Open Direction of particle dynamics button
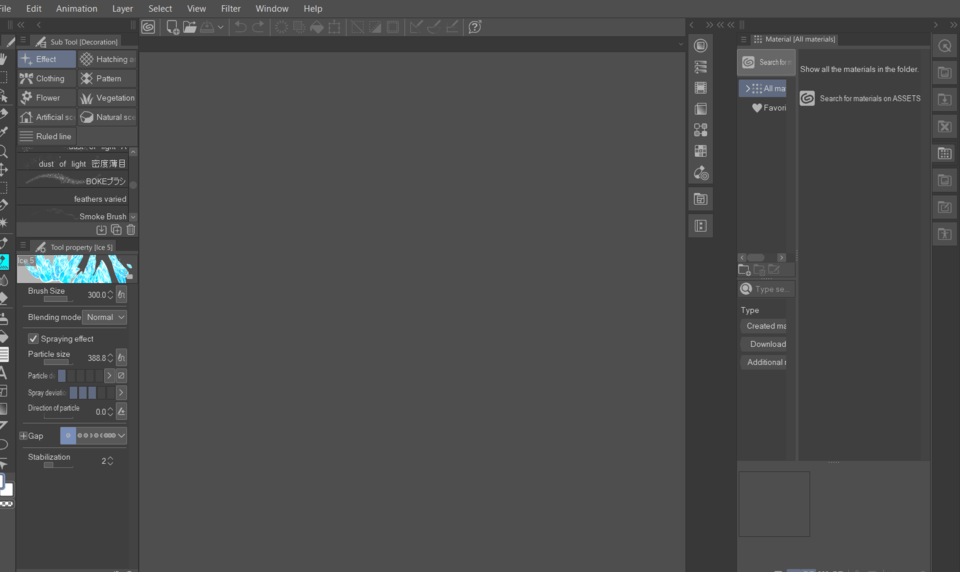 tap(121, 412)
